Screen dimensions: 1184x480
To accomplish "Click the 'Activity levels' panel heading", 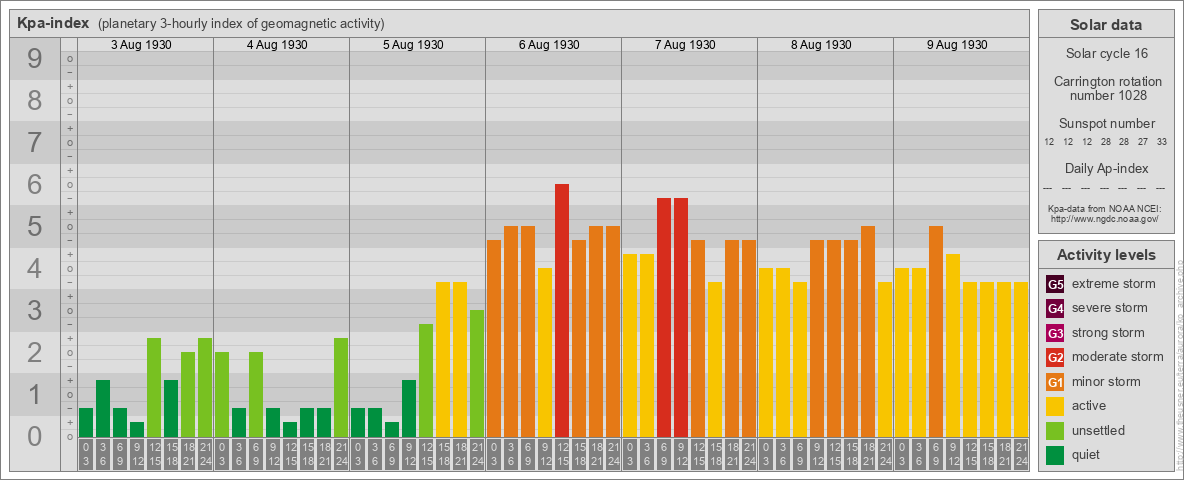I will tap(1106, 255).
